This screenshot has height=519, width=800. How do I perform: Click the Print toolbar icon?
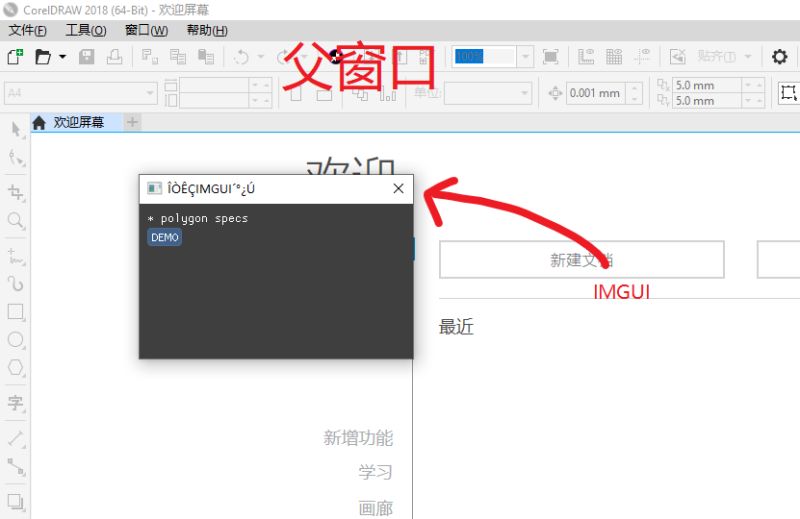click(114, 57)
